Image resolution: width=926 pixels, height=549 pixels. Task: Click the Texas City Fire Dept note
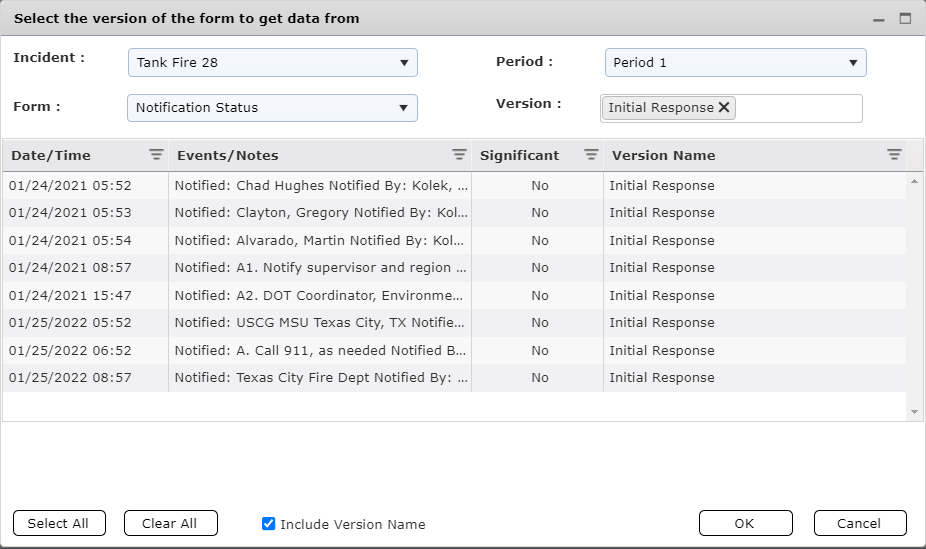tap(321, 377)
